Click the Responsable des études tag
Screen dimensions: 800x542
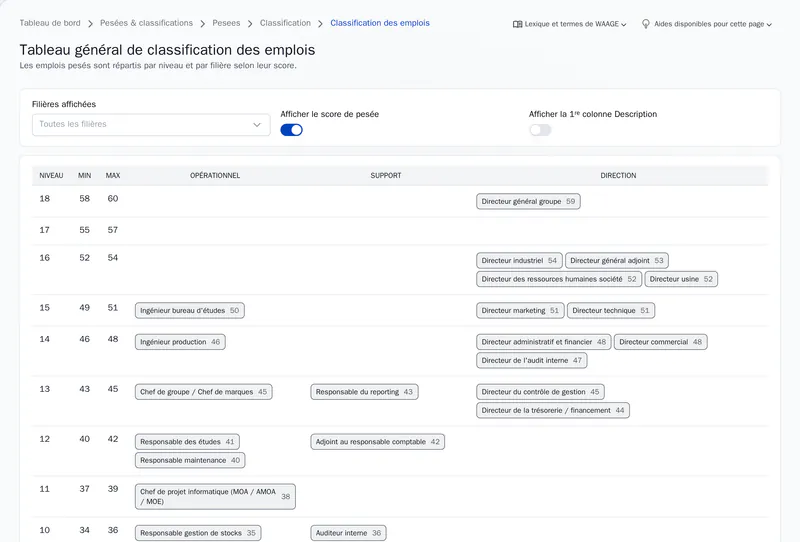[187, 442]
